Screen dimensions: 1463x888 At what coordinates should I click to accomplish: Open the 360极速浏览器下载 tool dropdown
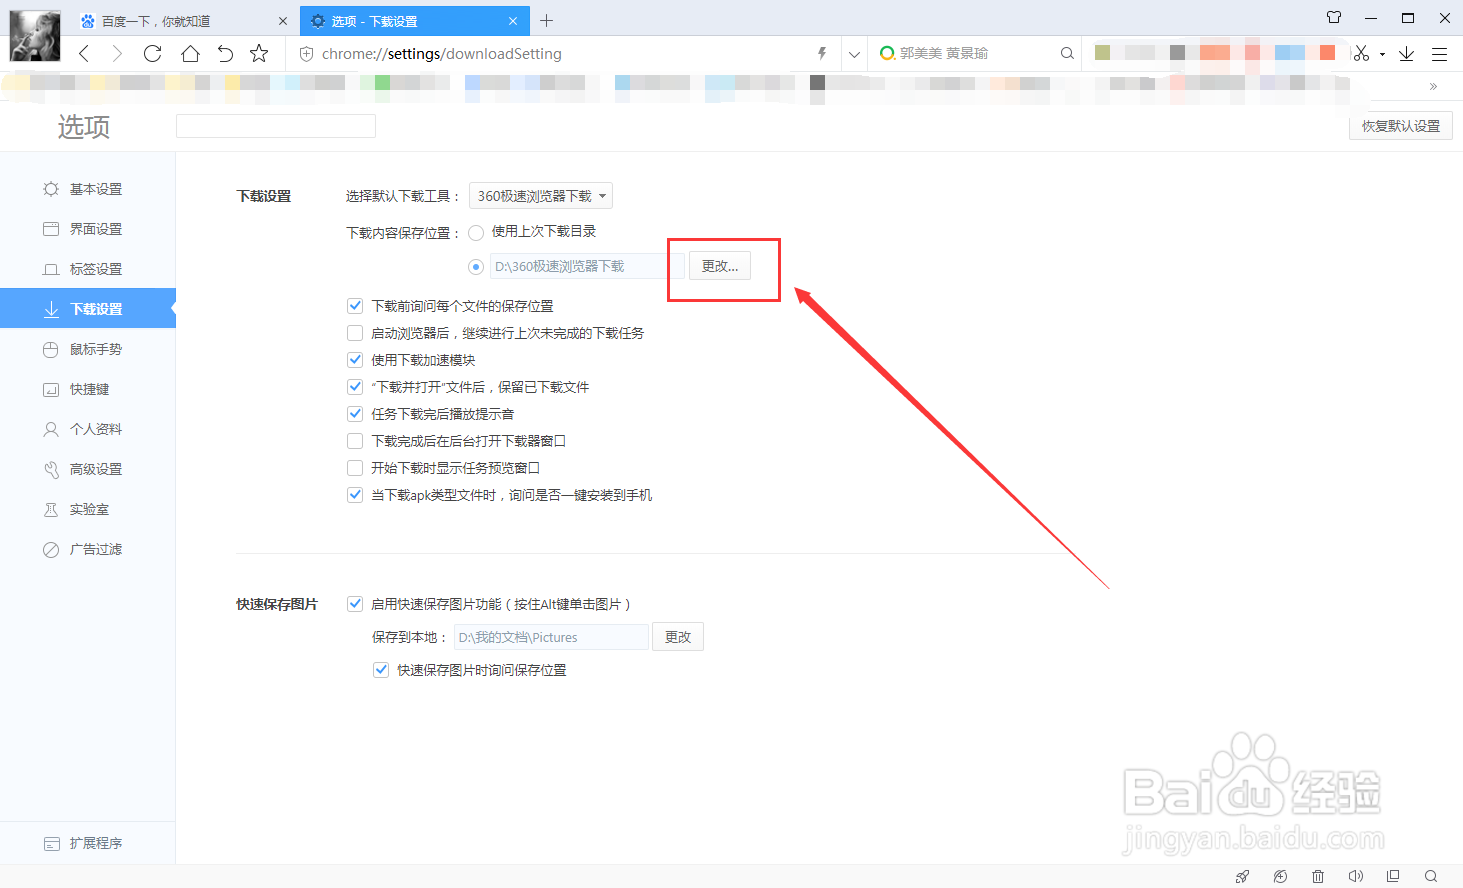tap(541, 196)
